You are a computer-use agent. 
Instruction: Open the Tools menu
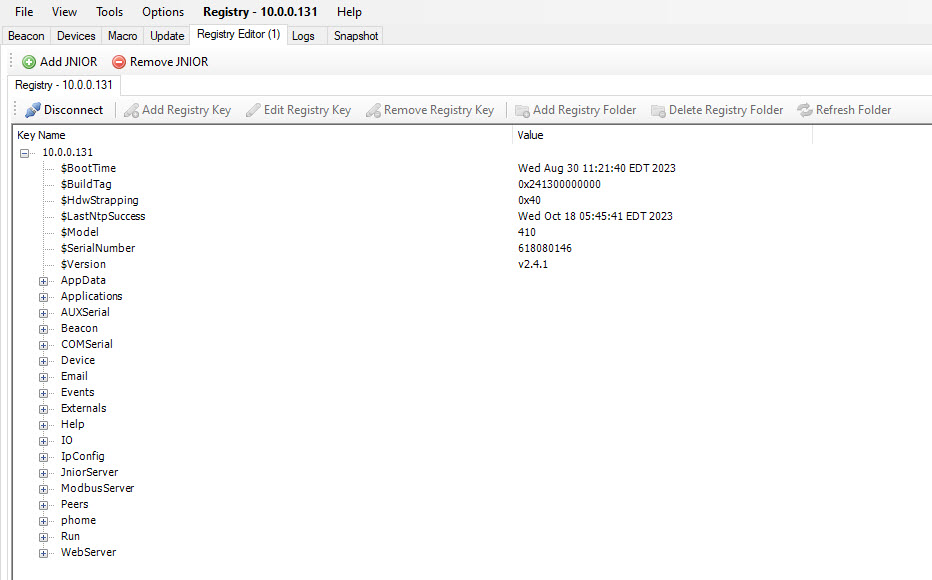point(109,11)
